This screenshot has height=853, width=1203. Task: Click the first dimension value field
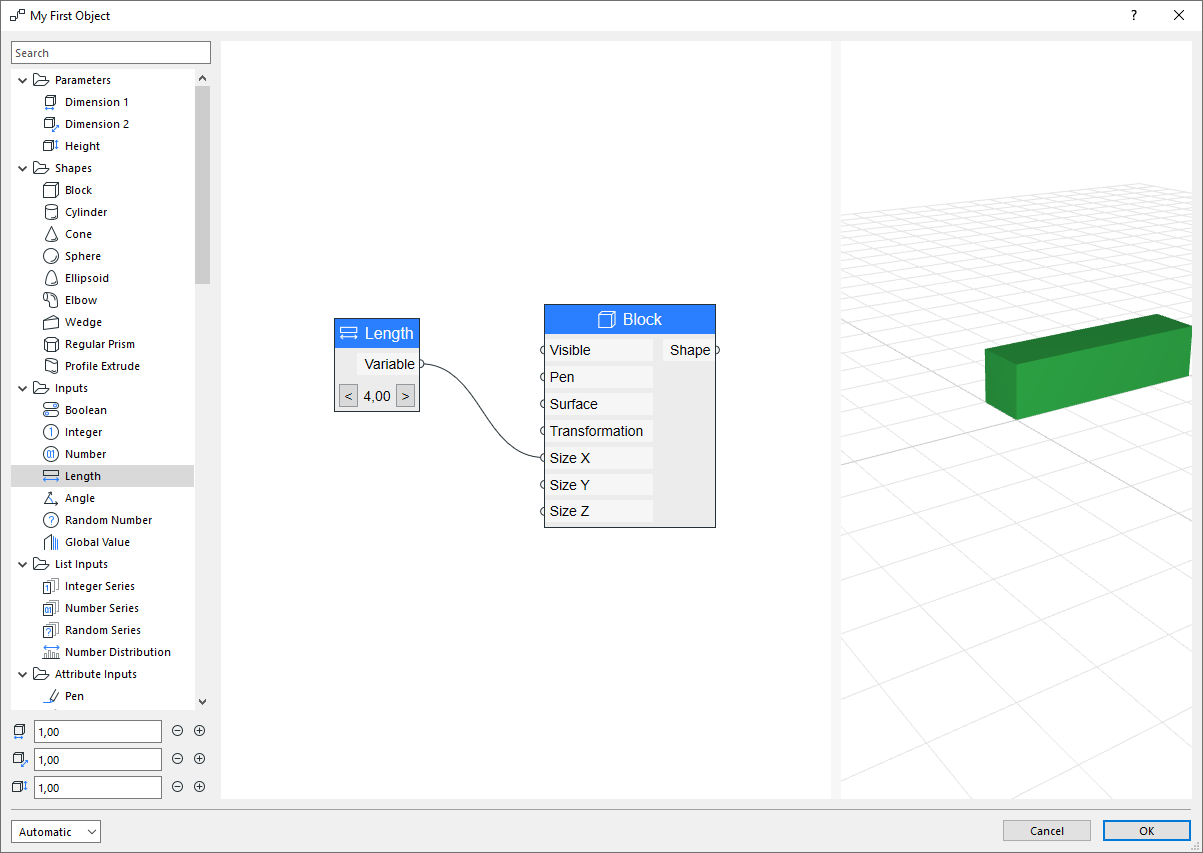(x=98, y=732)
